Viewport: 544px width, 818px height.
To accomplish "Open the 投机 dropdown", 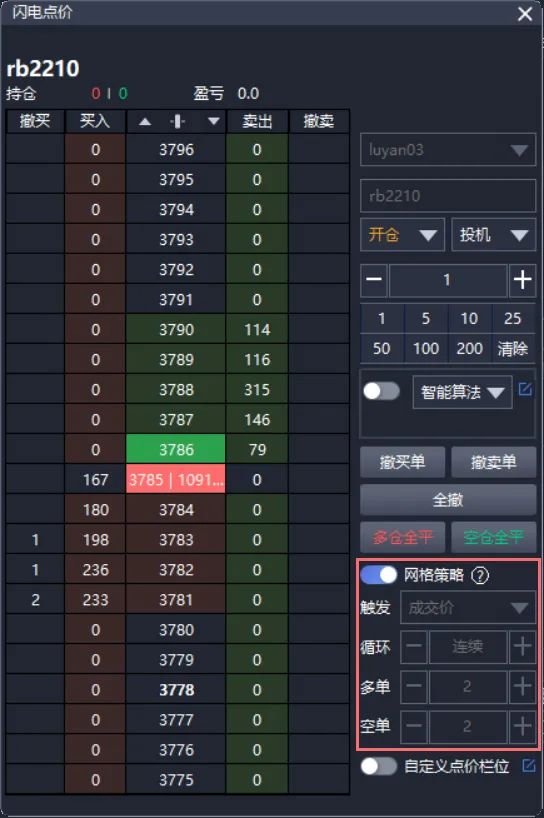I will (493, 235).
